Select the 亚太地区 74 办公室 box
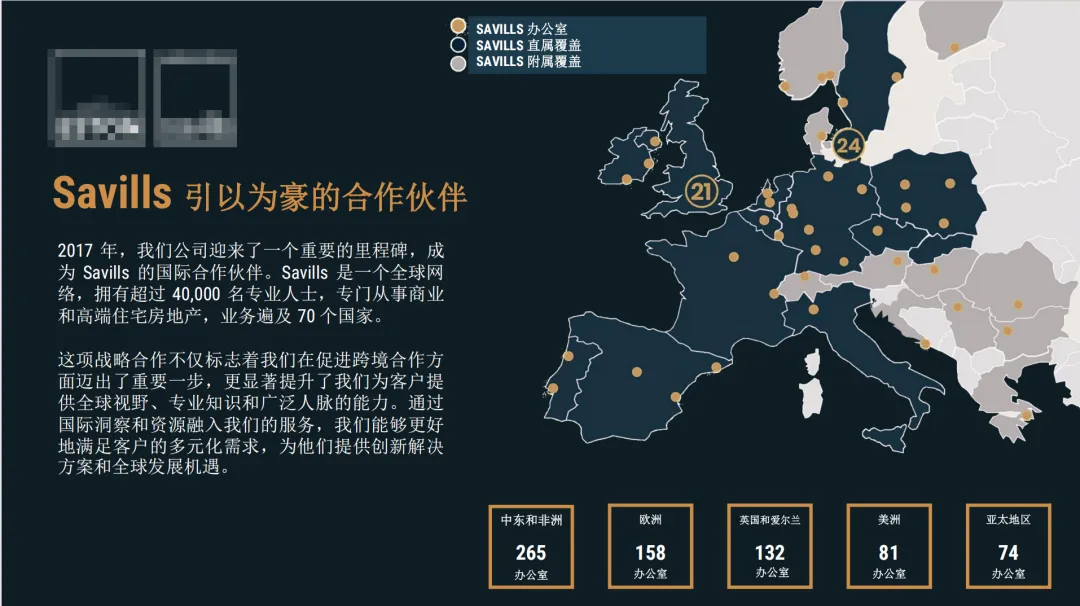Viewport: 1080px width, 606px height. coord(1008,547)
